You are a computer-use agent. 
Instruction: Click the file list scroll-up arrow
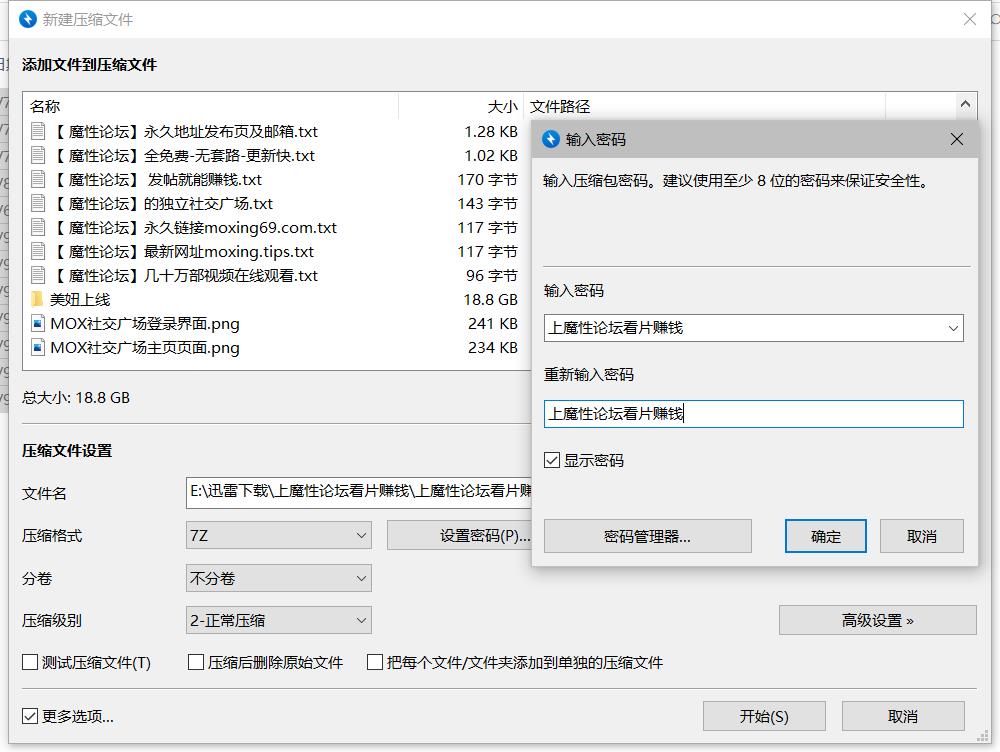point(965,104)
